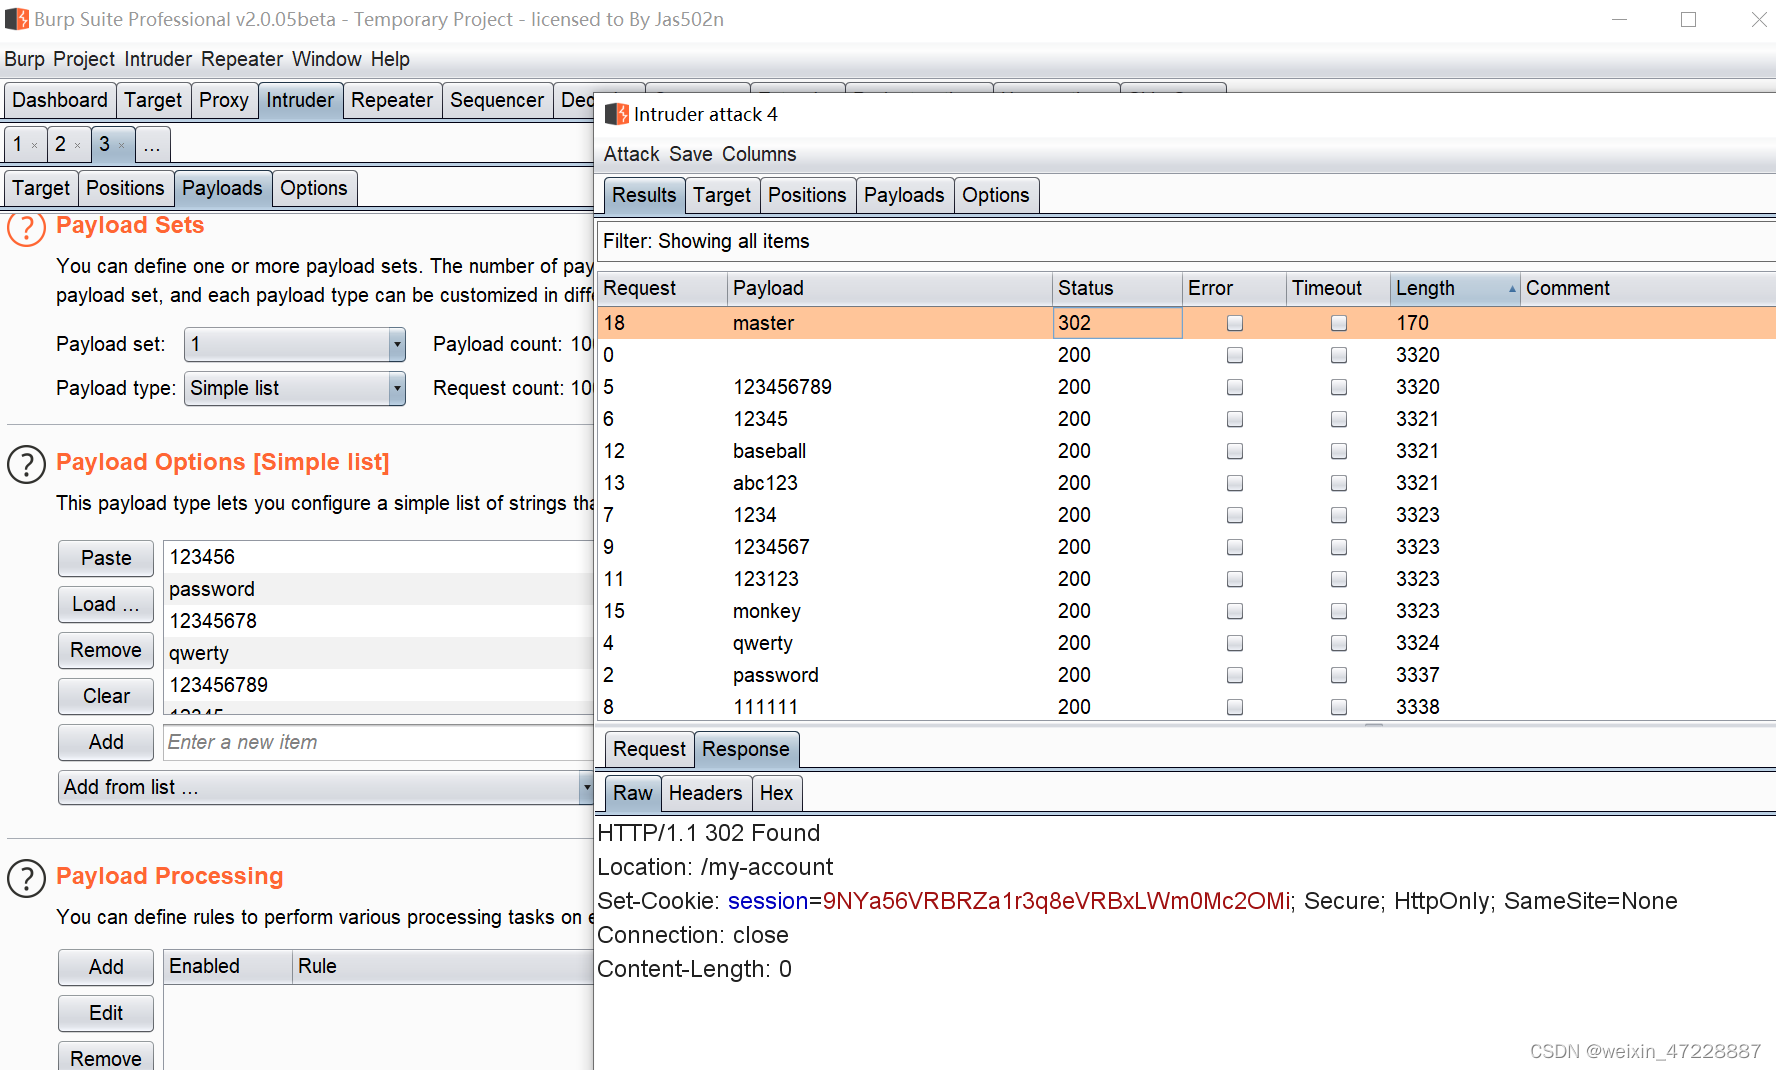Open the Repeater menu
The image size is (1776, 1070).
pos(242,59)
